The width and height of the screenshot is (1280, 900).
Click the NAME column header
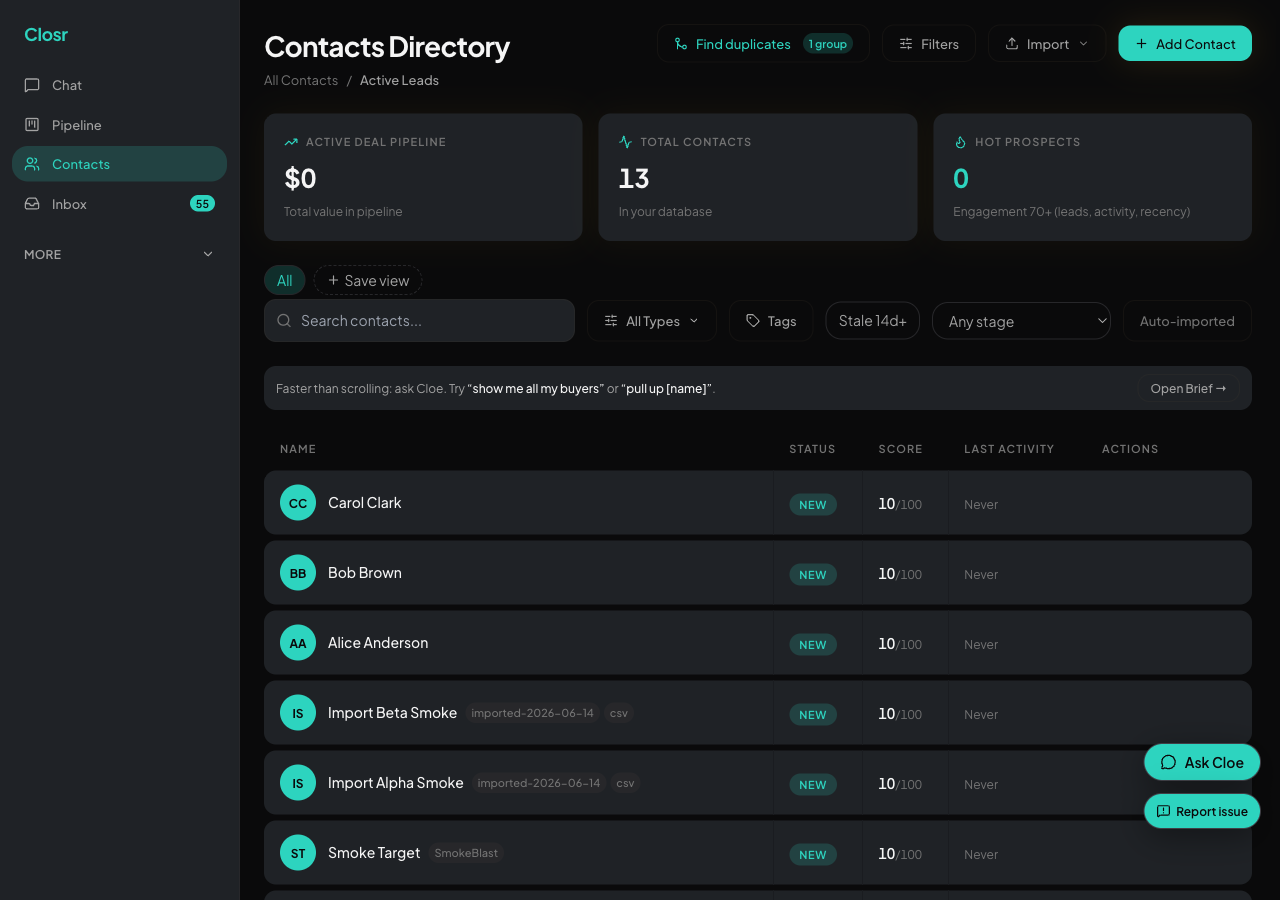pos(298,449)
